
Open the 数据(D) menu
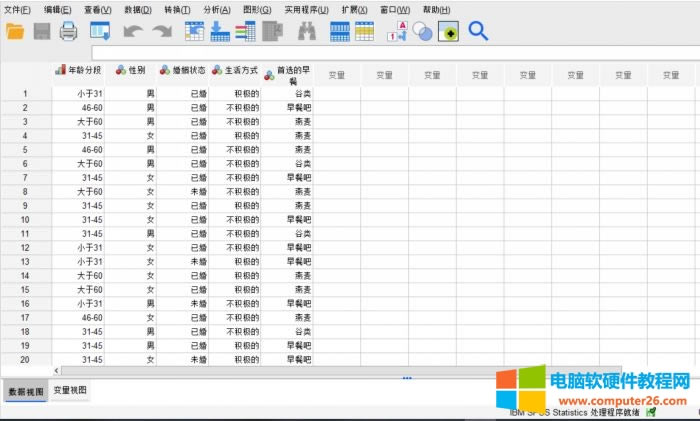(138, 9)
